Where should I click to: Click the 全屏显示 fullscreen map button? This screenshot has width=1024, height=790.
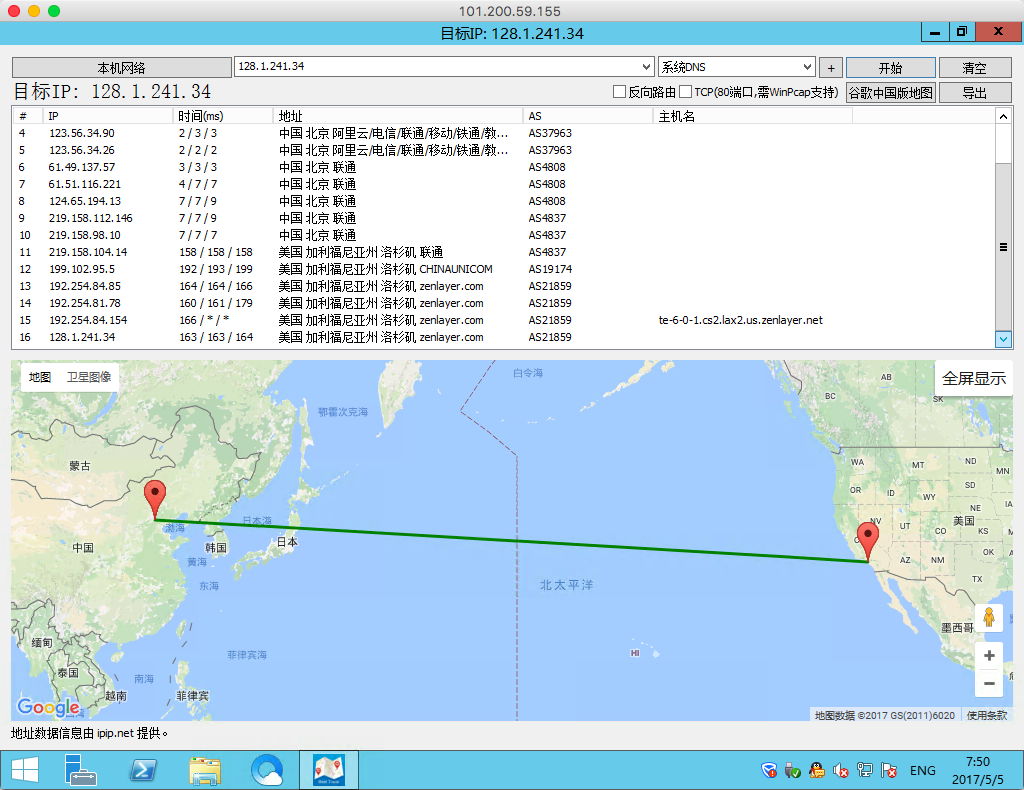point(973,378)
